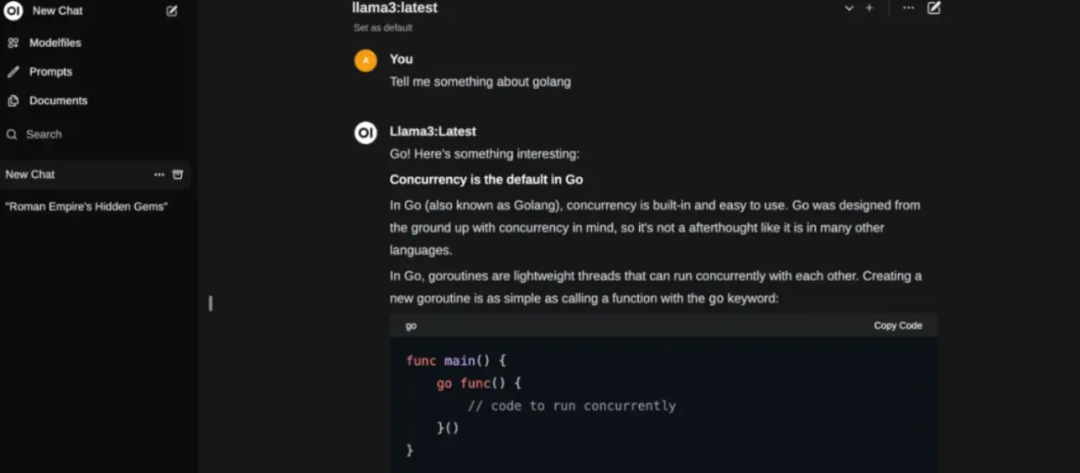Image resolution: width=1080 pixels, height=473 pixels.
Task: Open the llama3:latest model selector
Action: click(x=395, y=8)
